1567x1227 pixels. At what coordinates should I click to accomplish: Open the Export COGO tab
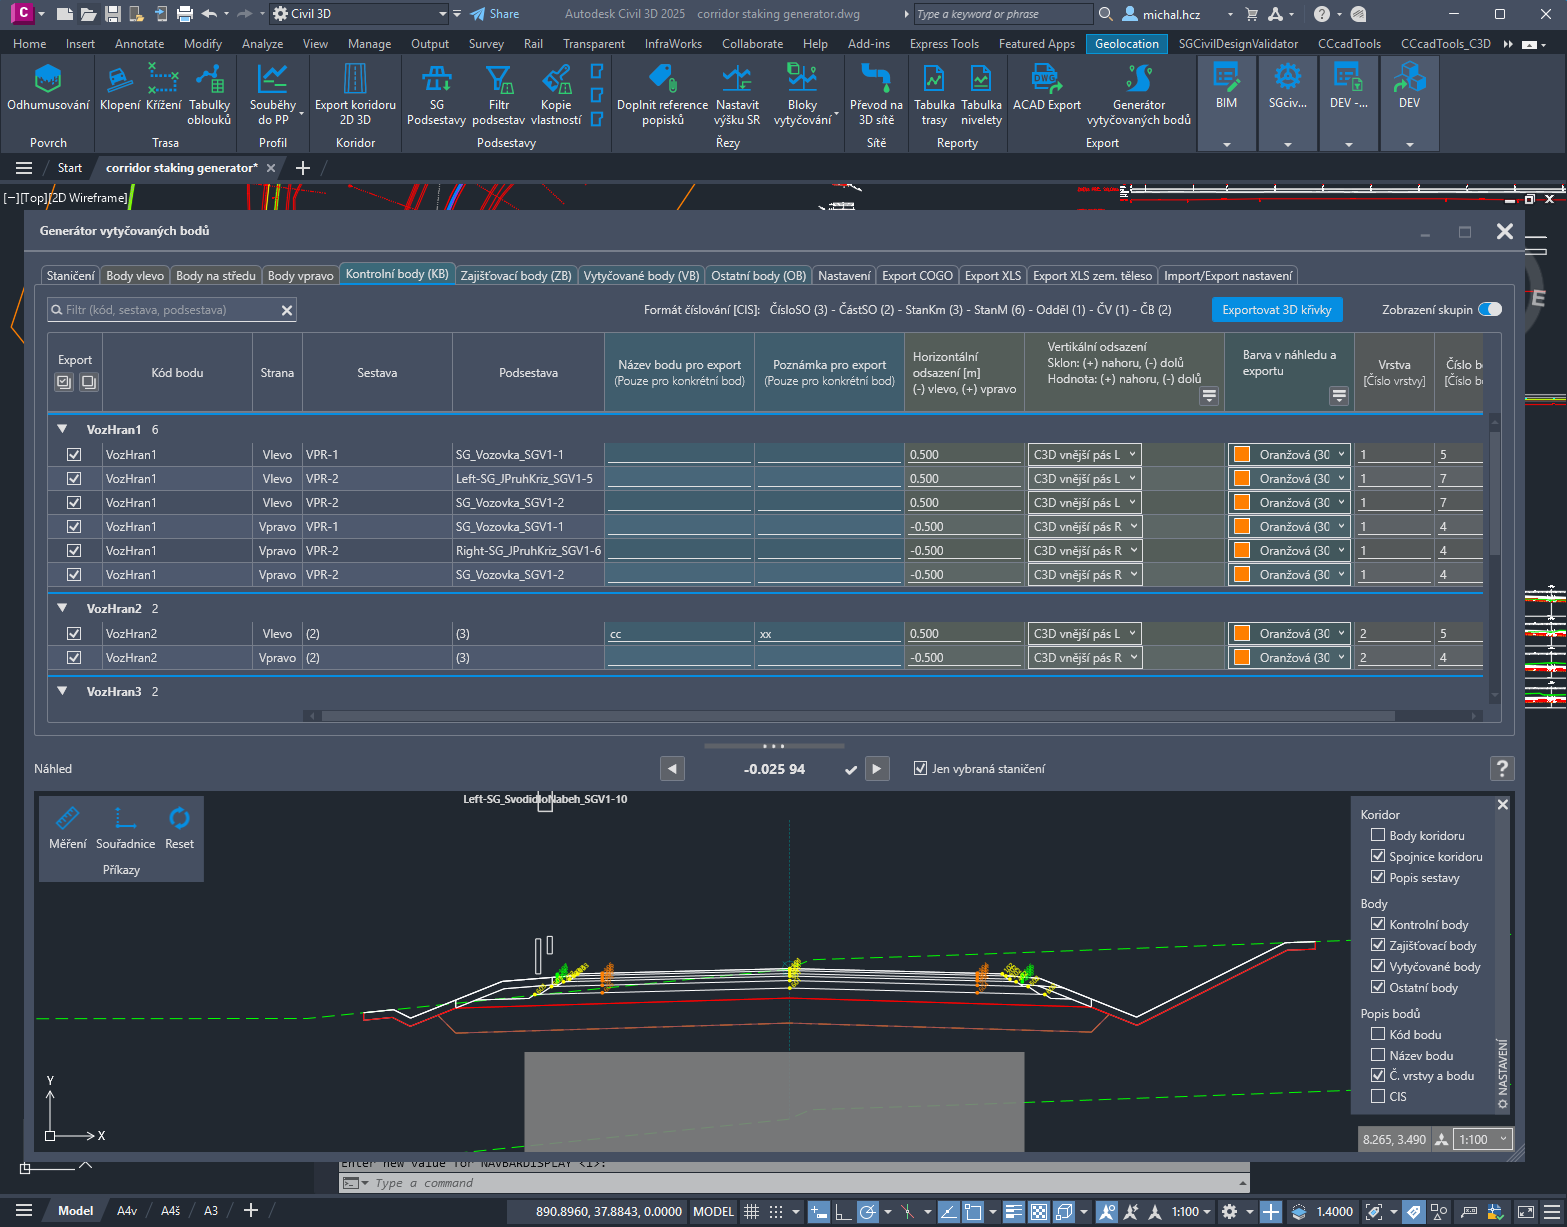pos(917,276)
